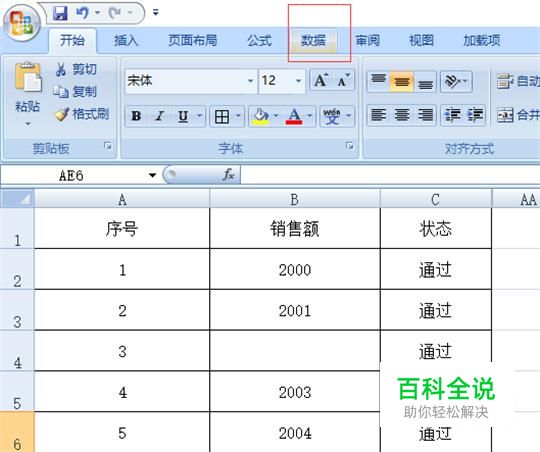Open the 公式 ribbon tab
540x452 pixels.
point(259,41)
